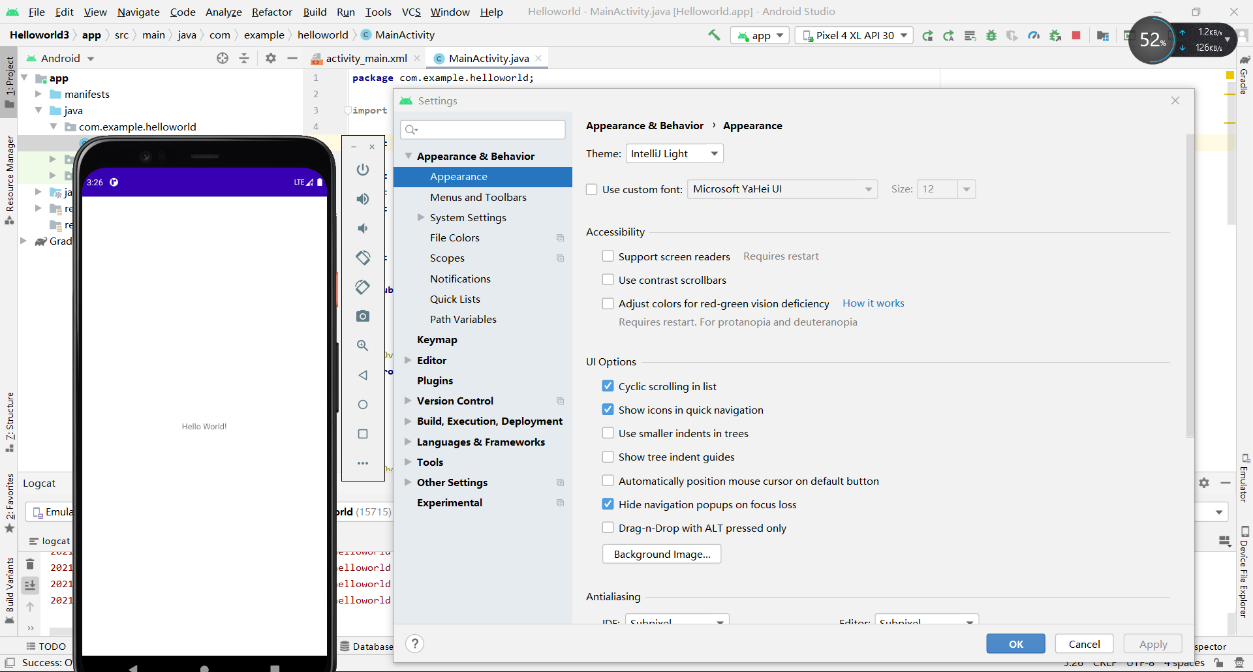Click the Make Project hammer icon
The width and height of the screenshot is (1253, 672).
click(x=714, y=35)
